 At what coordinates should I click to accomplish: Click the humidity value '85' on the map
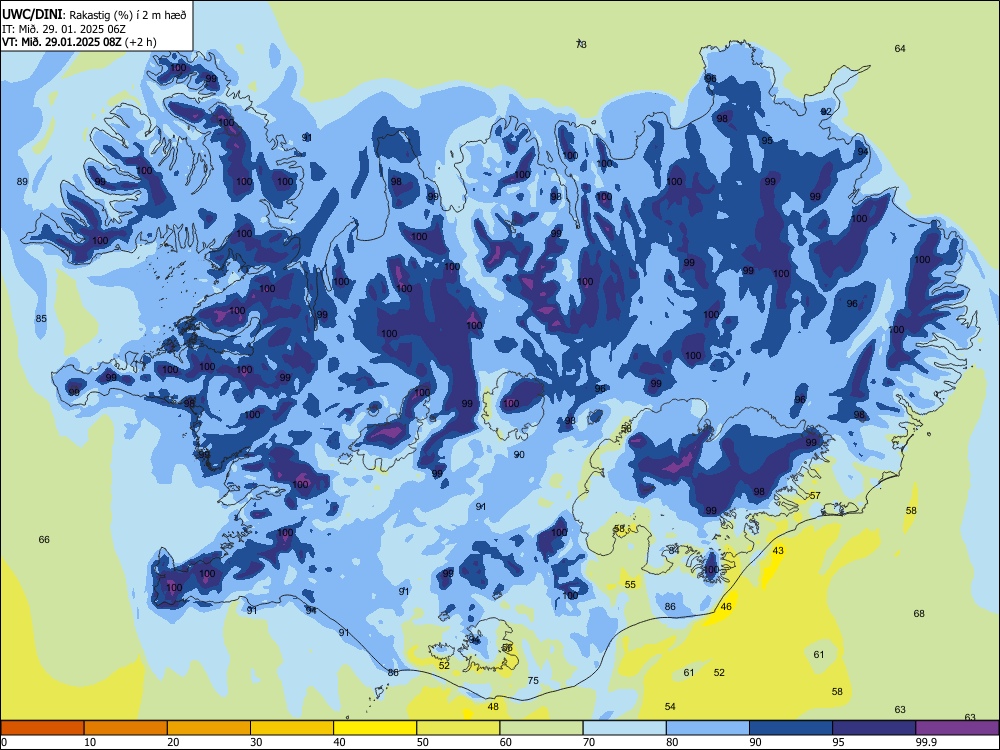click(41, 318)
